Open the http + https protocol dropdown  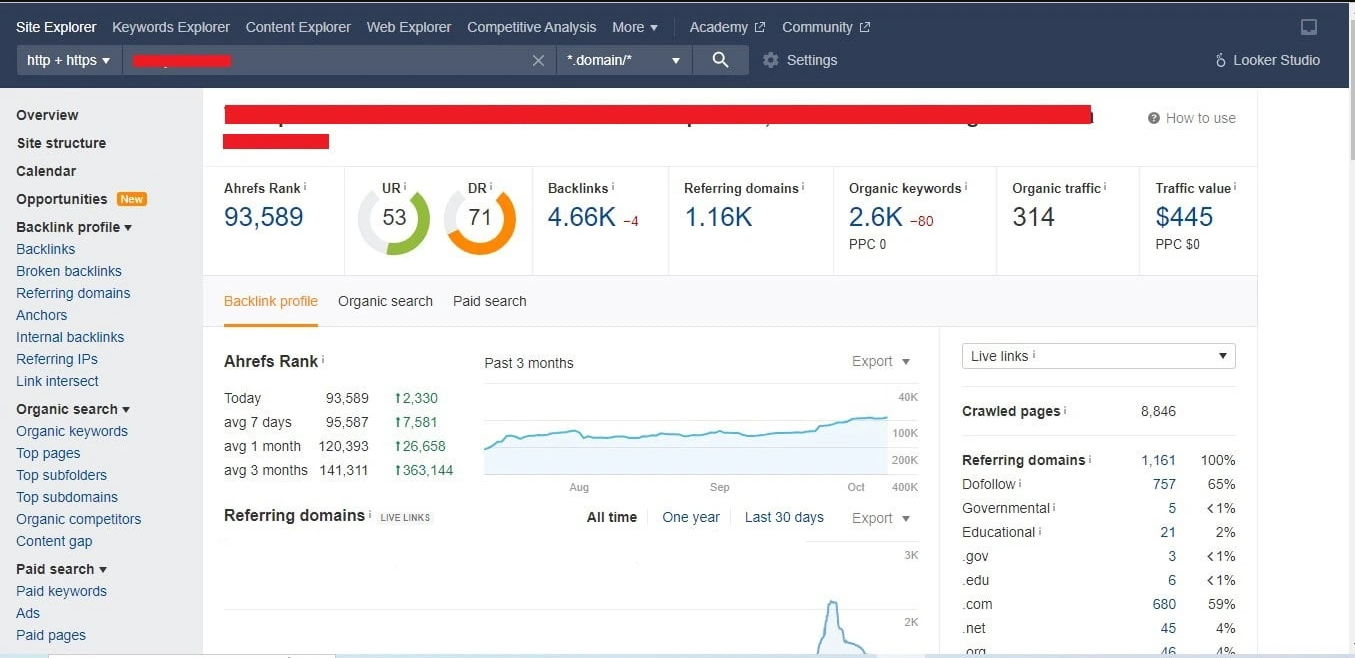pos(69,60)
